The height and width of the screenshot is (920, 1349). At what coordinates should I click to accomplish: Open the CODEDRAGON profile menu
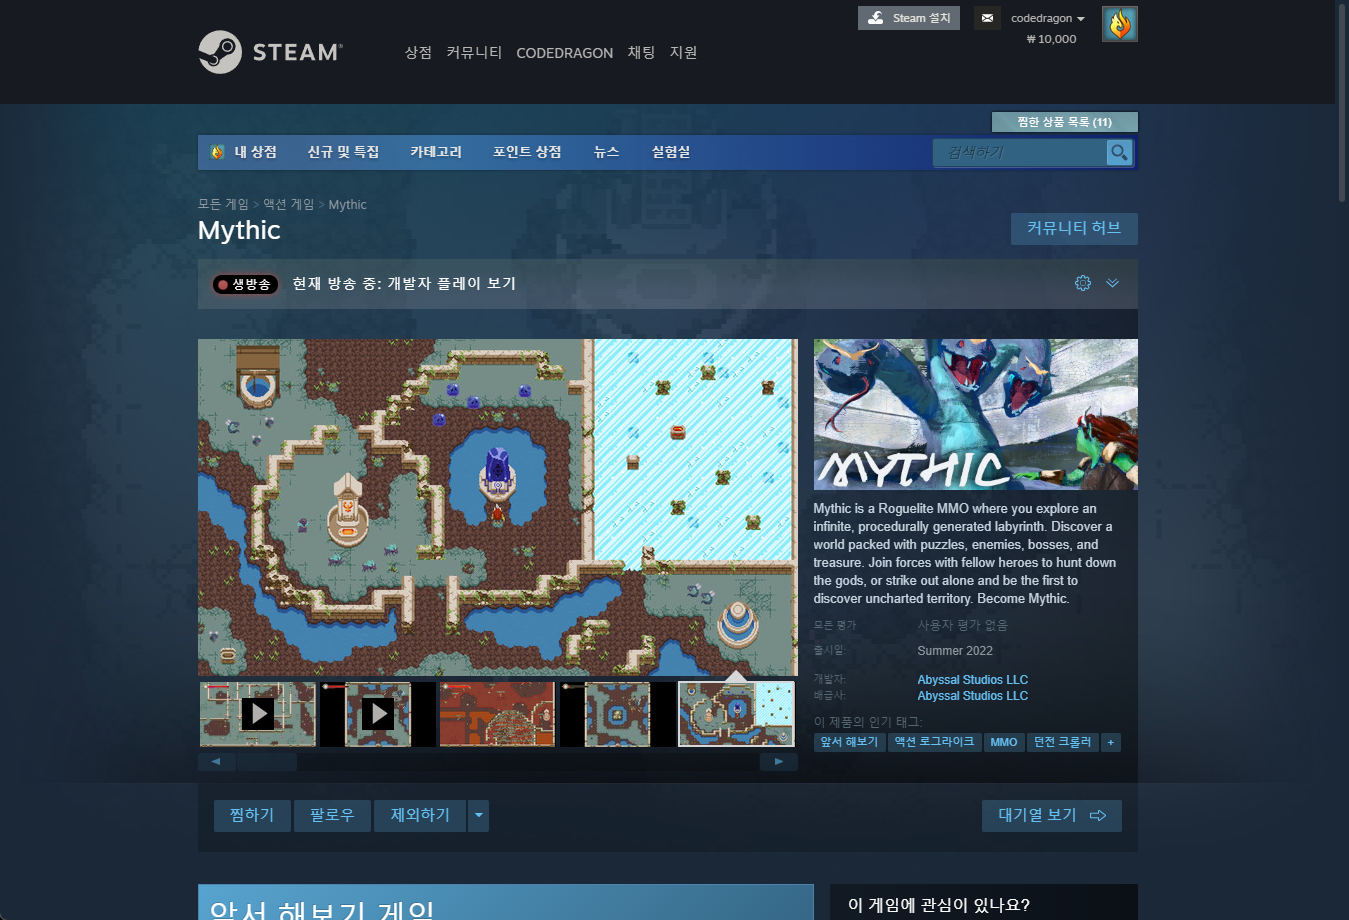click(564, 53)
